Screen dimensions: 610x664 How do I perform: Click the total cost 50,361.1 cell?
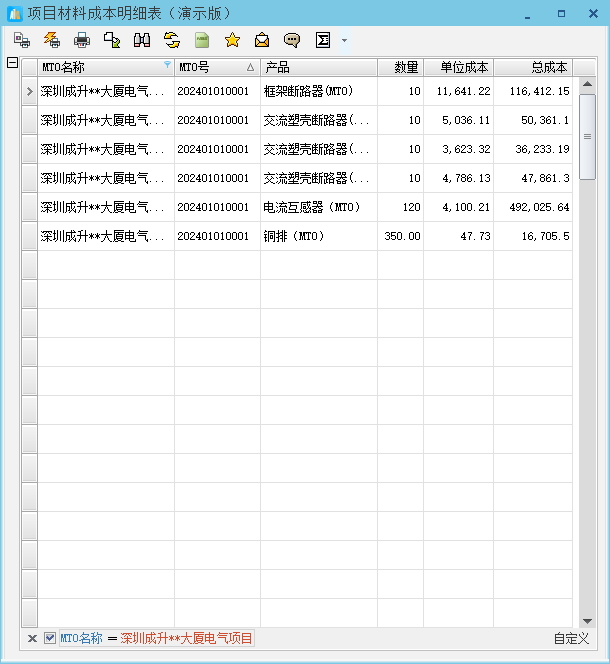coord(533,120)
